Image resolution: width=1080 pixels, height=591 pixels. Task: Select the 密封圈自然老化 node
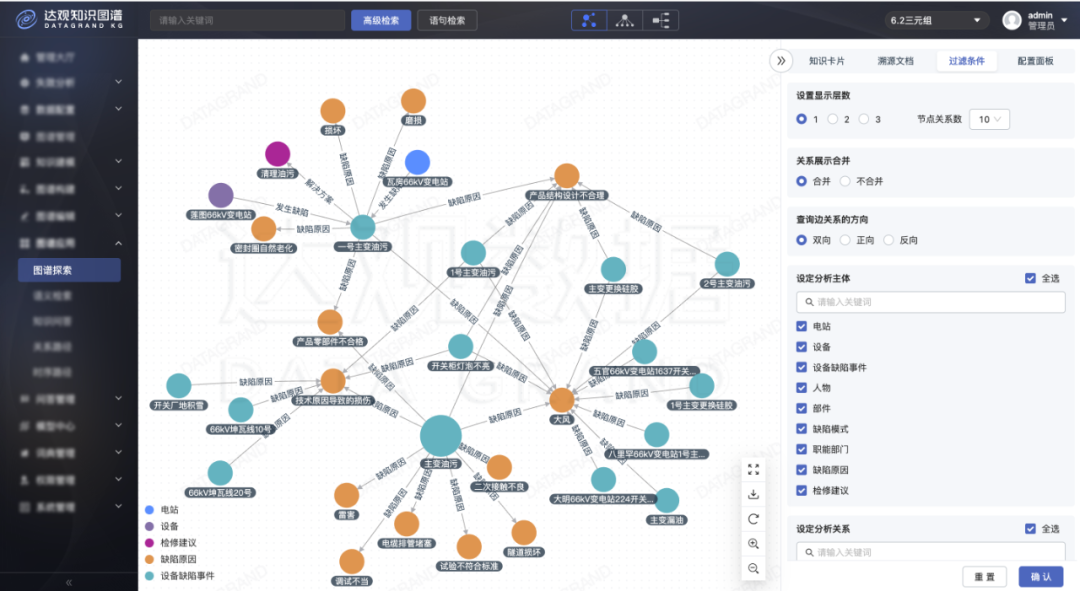pos(264,229)
